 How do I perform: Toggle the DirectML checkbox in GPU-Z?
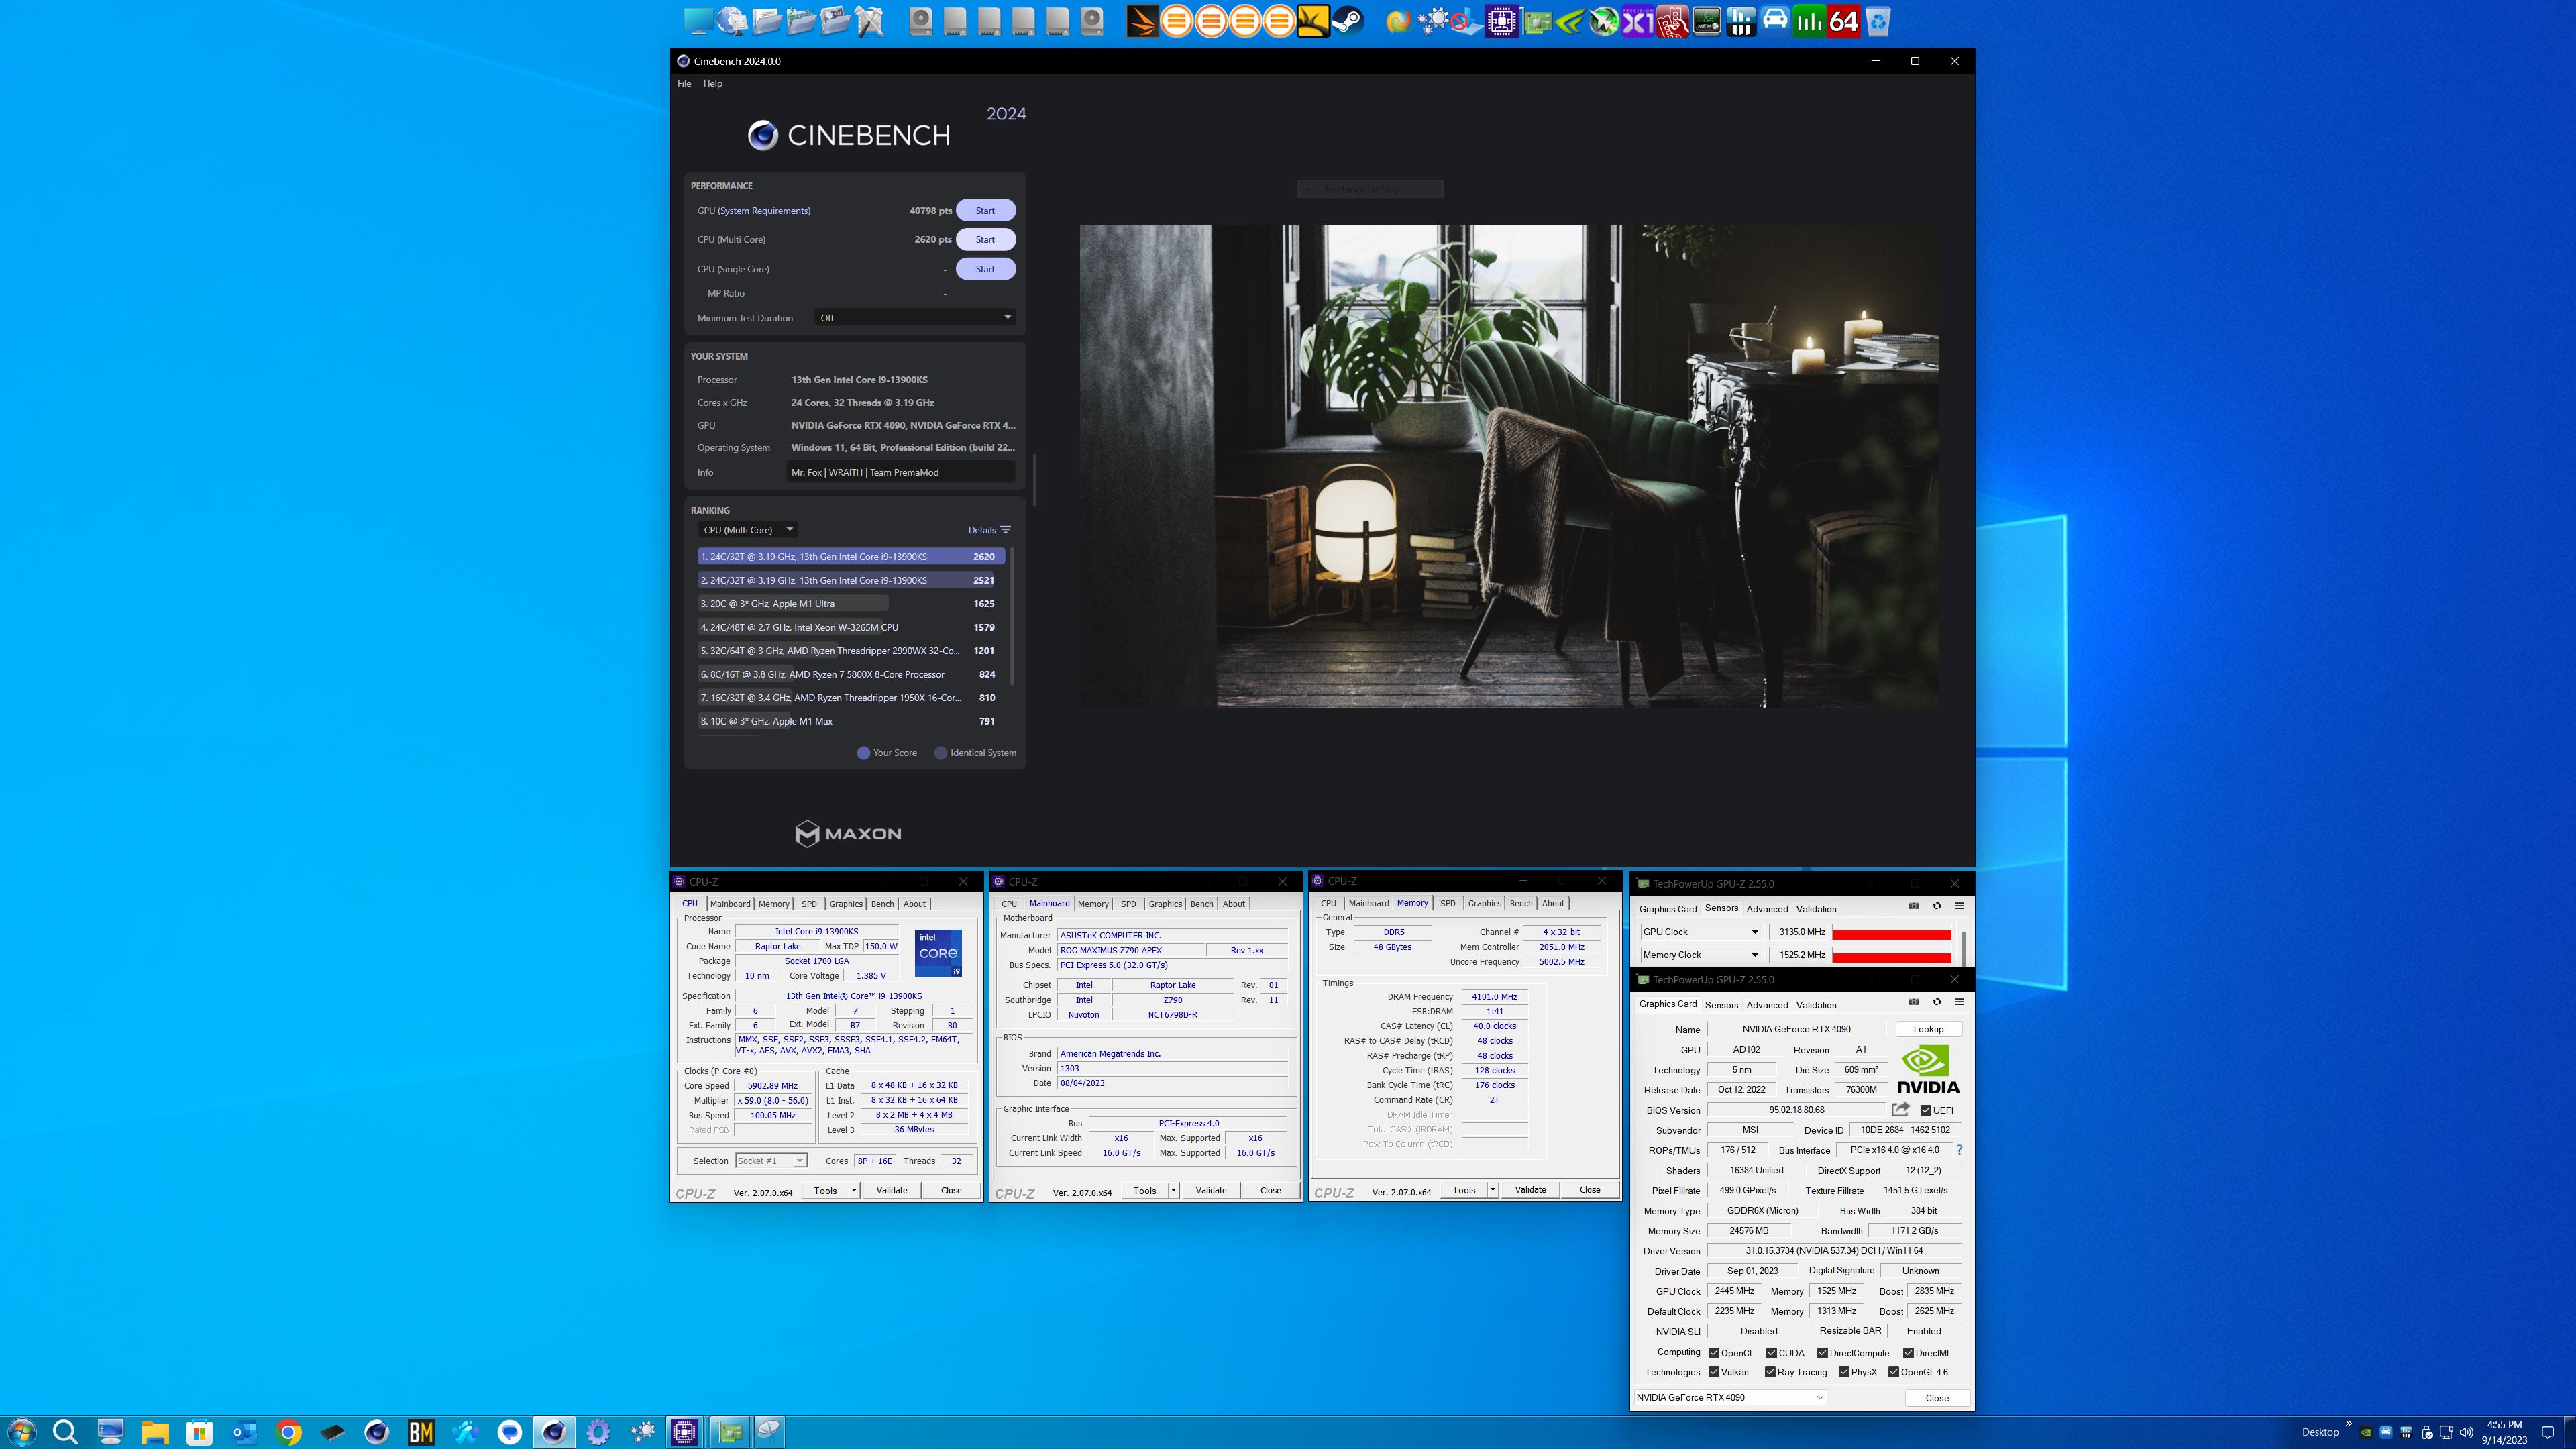pyautogui.click(x=1908, y=1353)
